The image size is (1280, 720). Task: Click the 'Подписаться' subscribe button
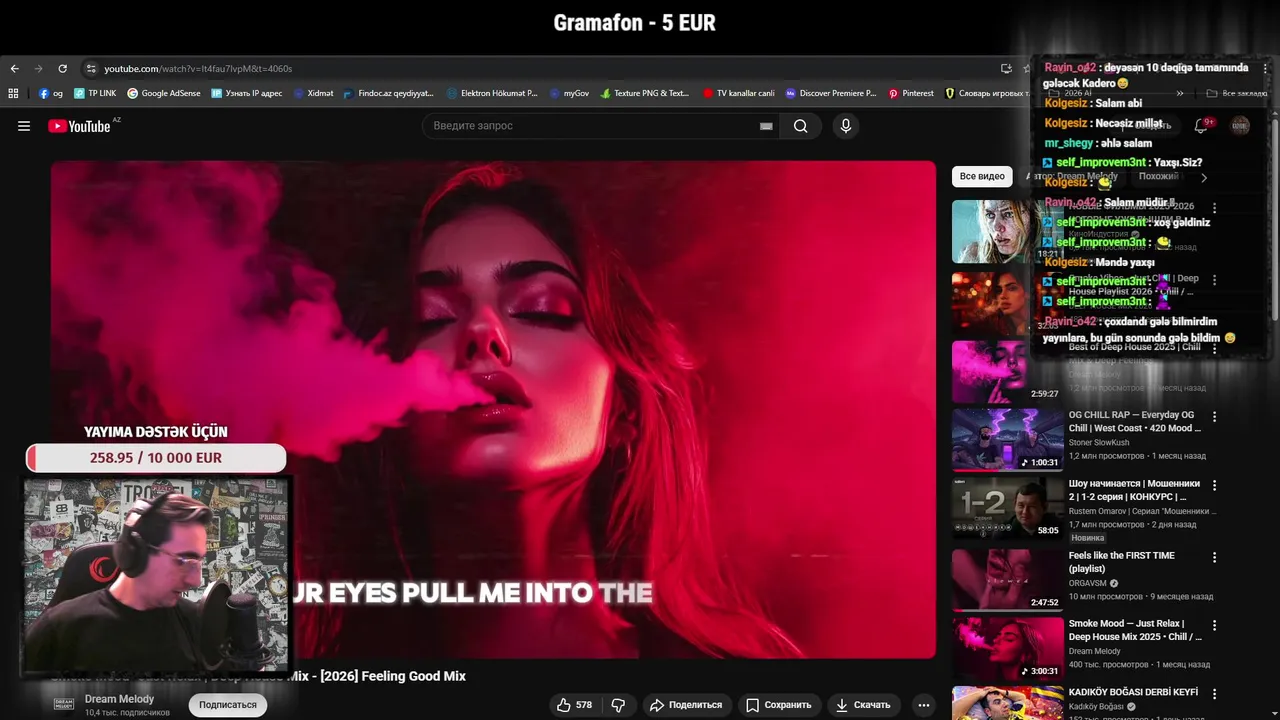[228, 705]
